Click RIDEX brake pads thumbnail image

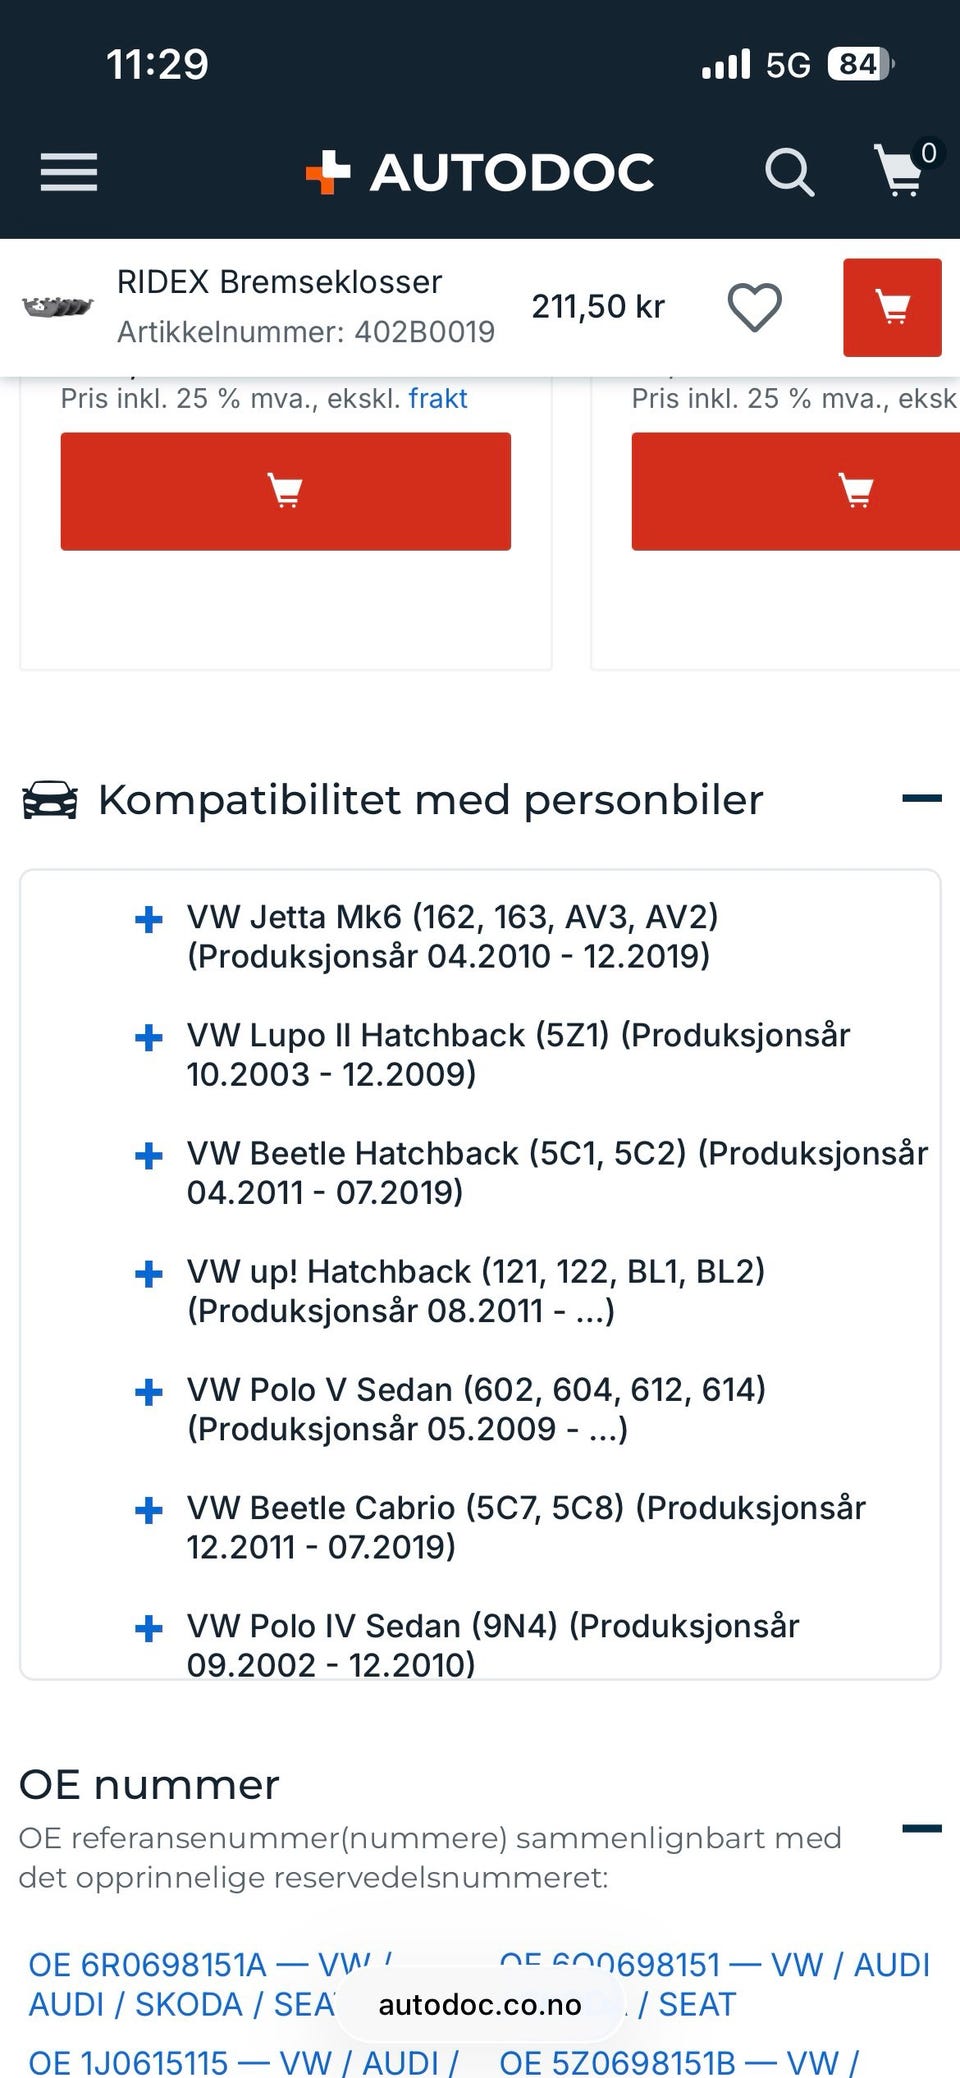pyautogui.click(x=58, y=307)
